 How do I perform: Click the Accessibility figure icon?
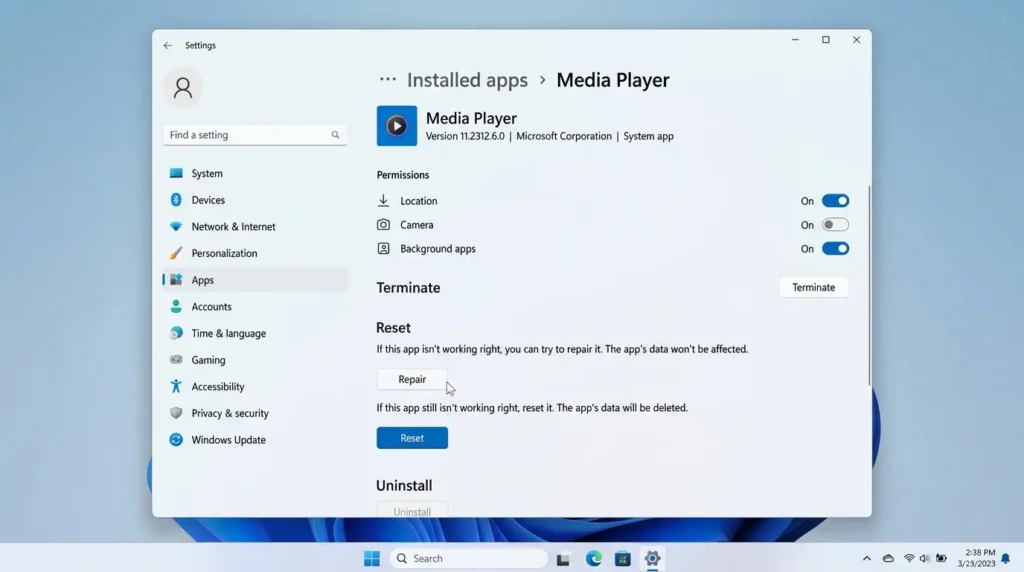(x=176, y=387)
